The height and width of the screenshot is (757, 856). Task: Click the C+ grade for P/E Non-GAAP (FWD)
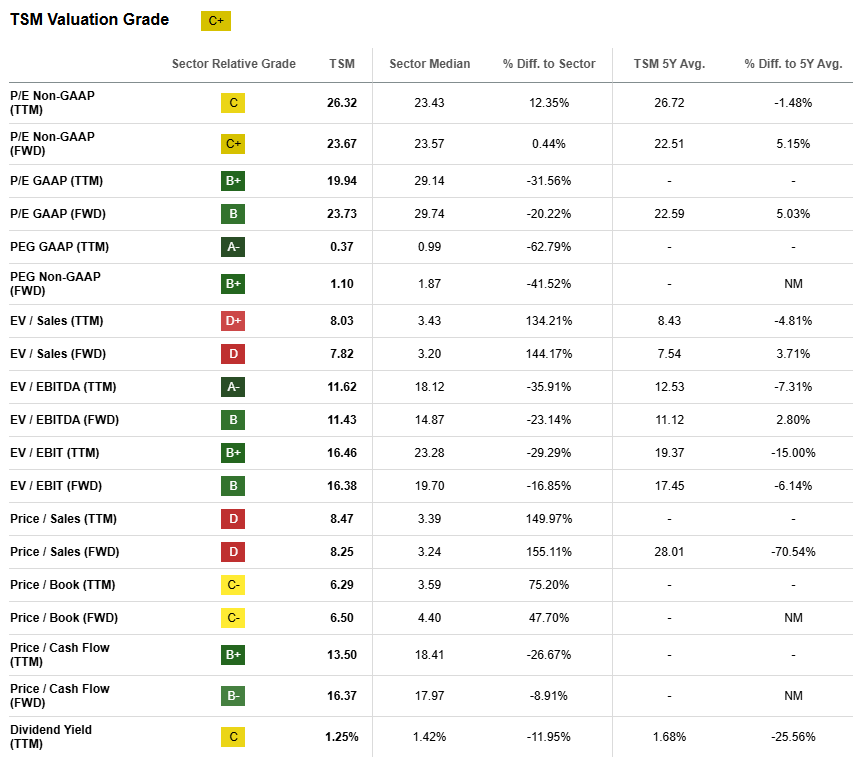pyautogui.click(x=232, y=143)
